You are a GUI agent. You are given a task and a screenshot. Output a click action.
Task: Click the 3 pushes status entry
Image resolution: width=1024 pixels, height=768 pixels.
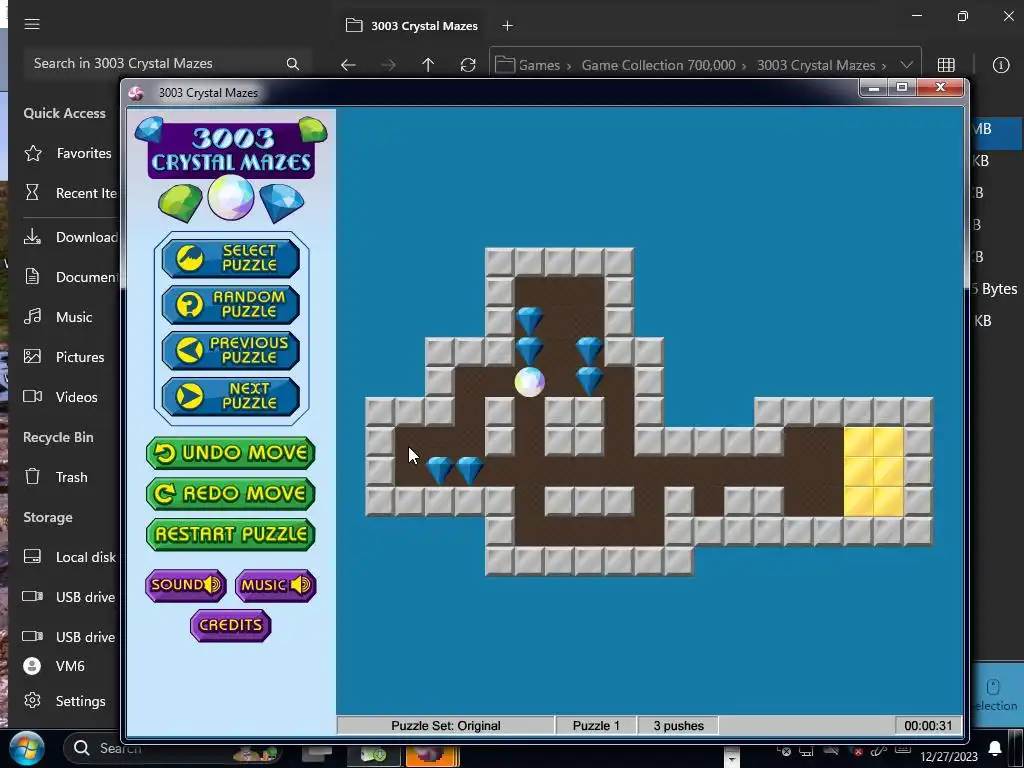[x=678, y=726]
